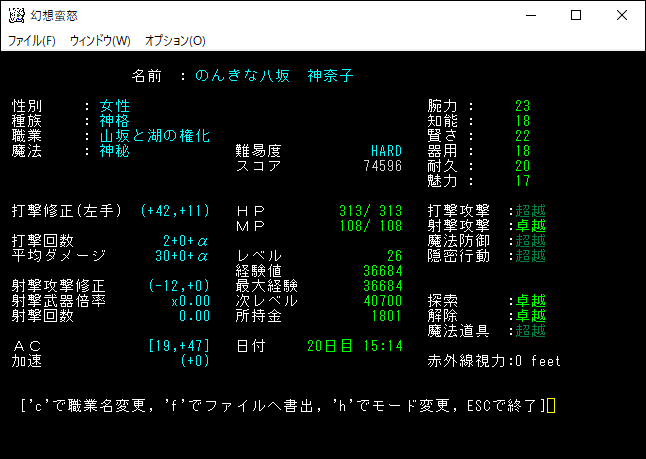Viewport: 646px width, 459px height.
Task: Open the オプション(O) menu
Action: [175, 41]
